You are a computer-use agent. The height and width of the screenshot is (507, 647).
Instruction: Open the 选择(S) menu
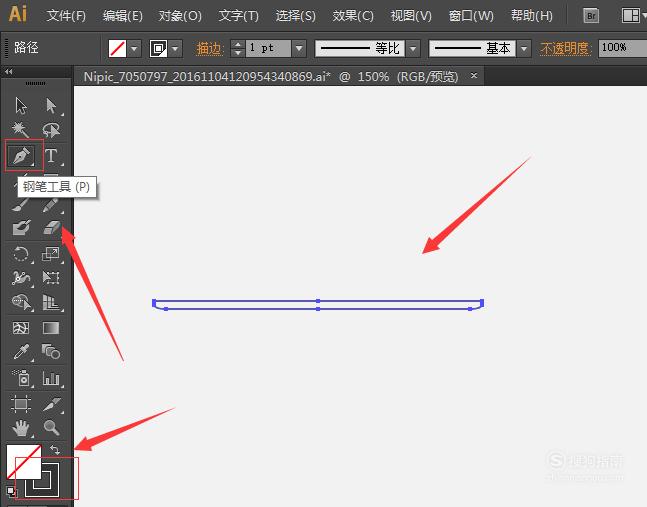pos(295,16)
